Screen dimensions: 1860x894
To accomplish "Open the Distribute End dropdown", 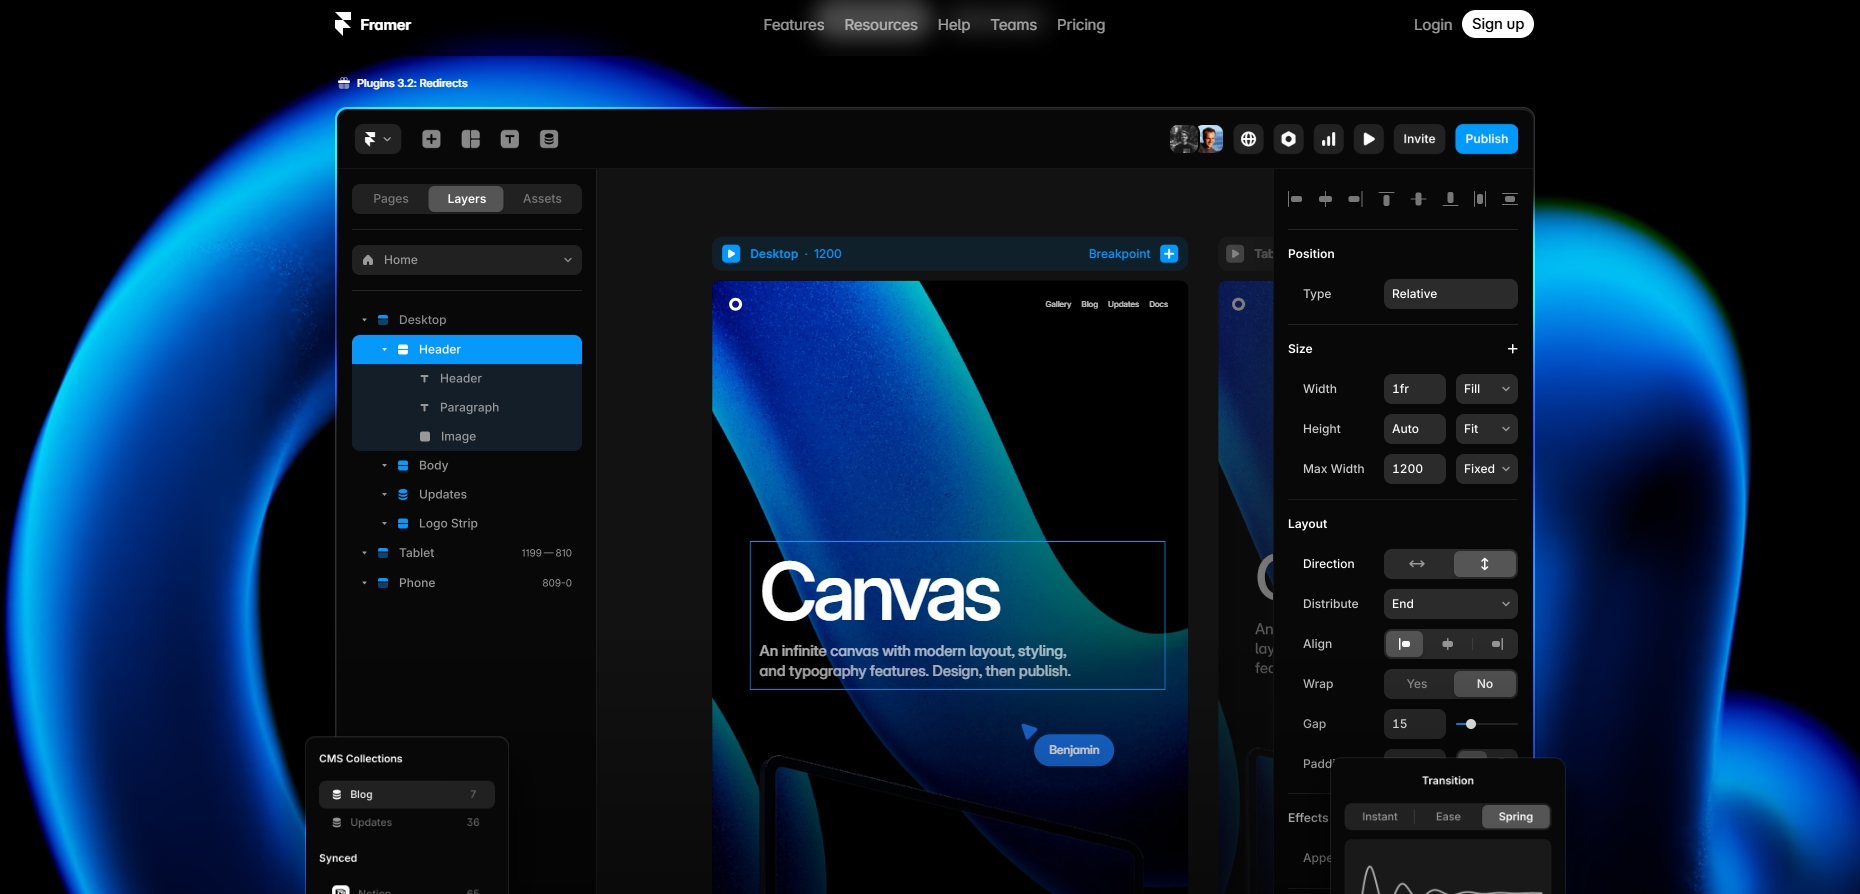I will coord(1450,604).
